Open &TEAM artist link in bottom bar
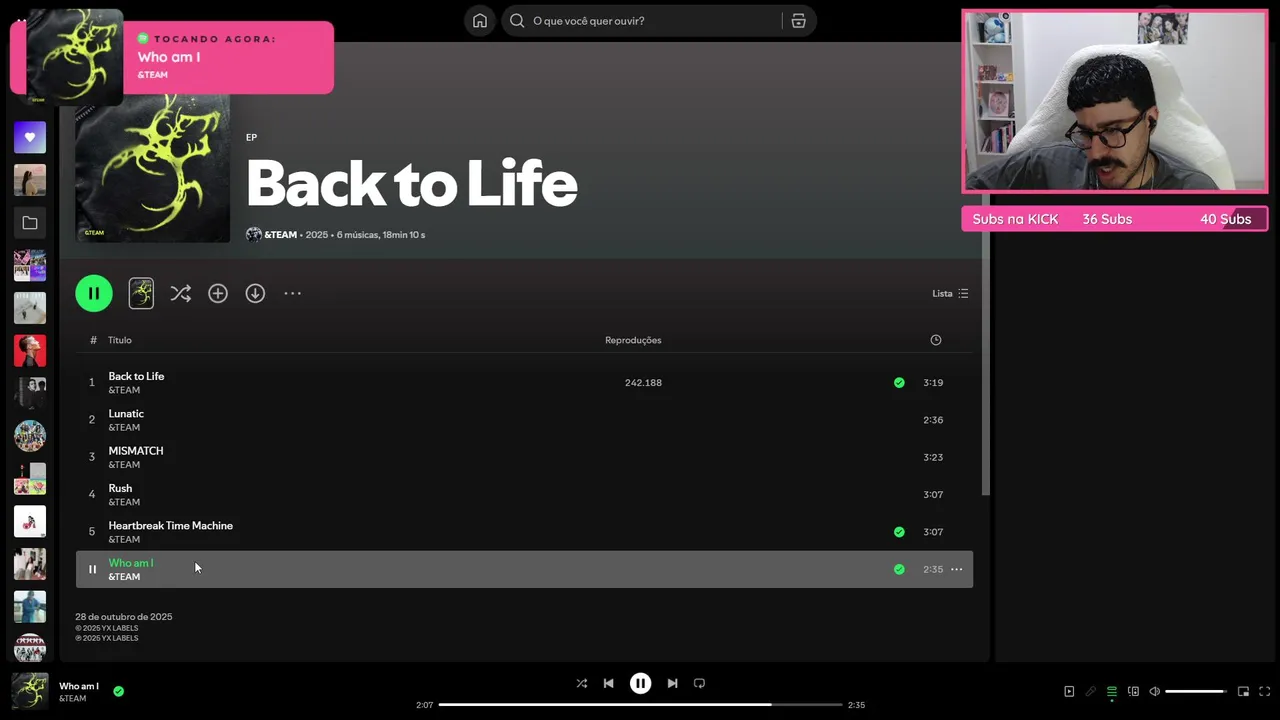Screen dimensions: 1280x720 [x=73, y=698]
